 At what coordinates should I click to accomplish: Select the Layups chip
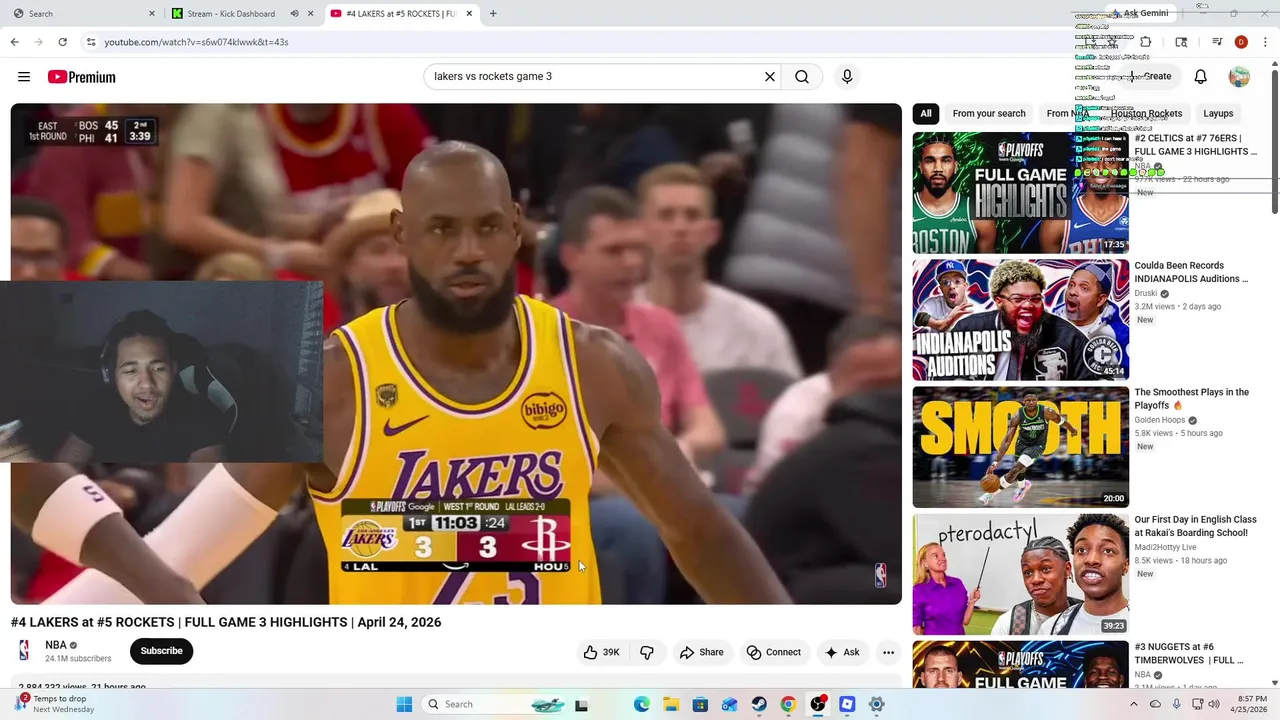click(x=1218, y=114)
